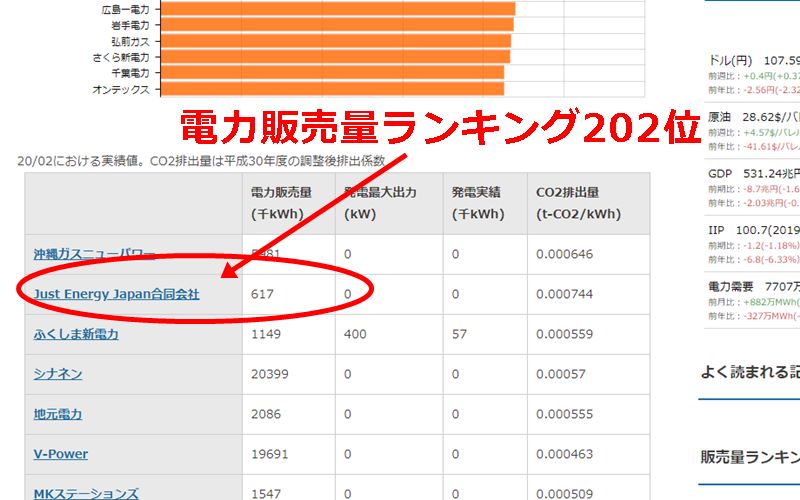The width and height of the screenshot is (800, 500).
Task: Click the よく読まれる記事 sidebar heading
Action: (750, 372)
